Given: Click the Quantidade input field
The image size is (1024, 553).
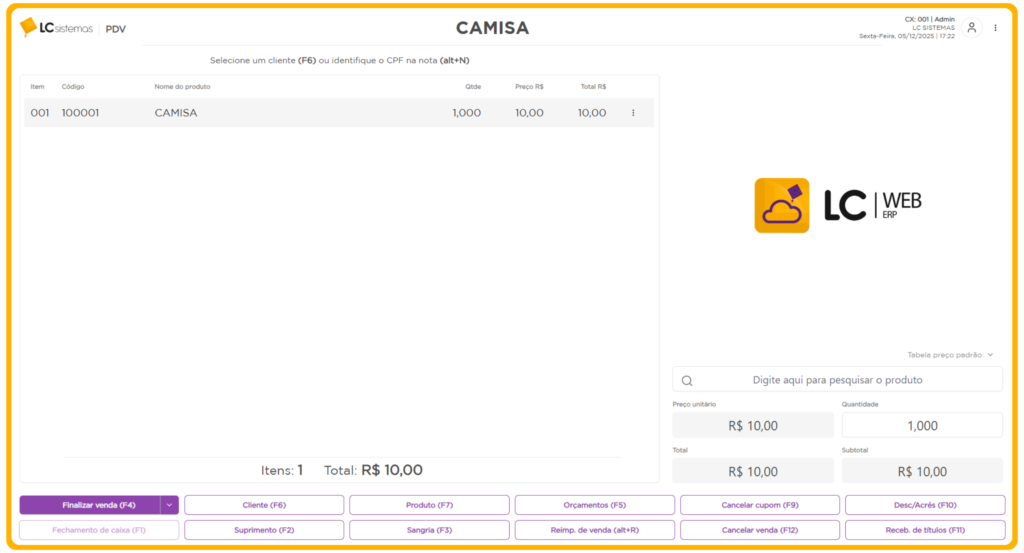Looking at the screenshot, I should [x=922, y=426].
